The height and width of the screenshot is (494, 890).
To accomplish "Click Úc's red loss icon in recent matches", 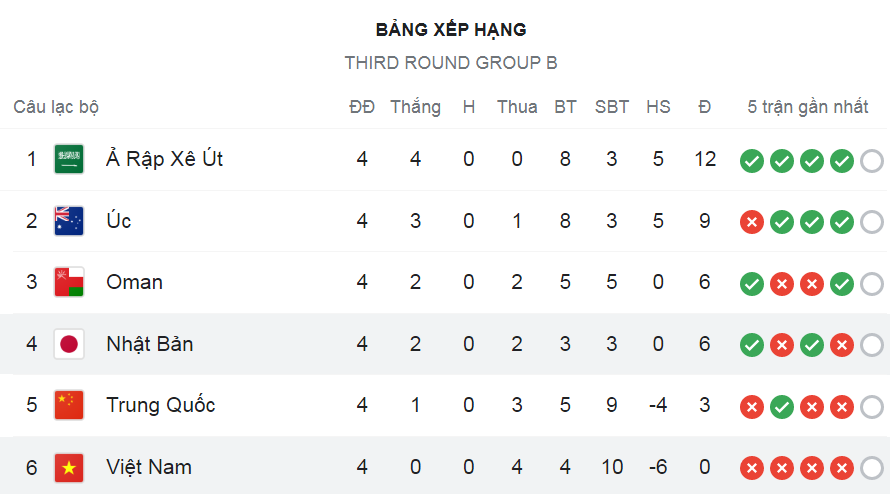I will click(x=752, y=222).
